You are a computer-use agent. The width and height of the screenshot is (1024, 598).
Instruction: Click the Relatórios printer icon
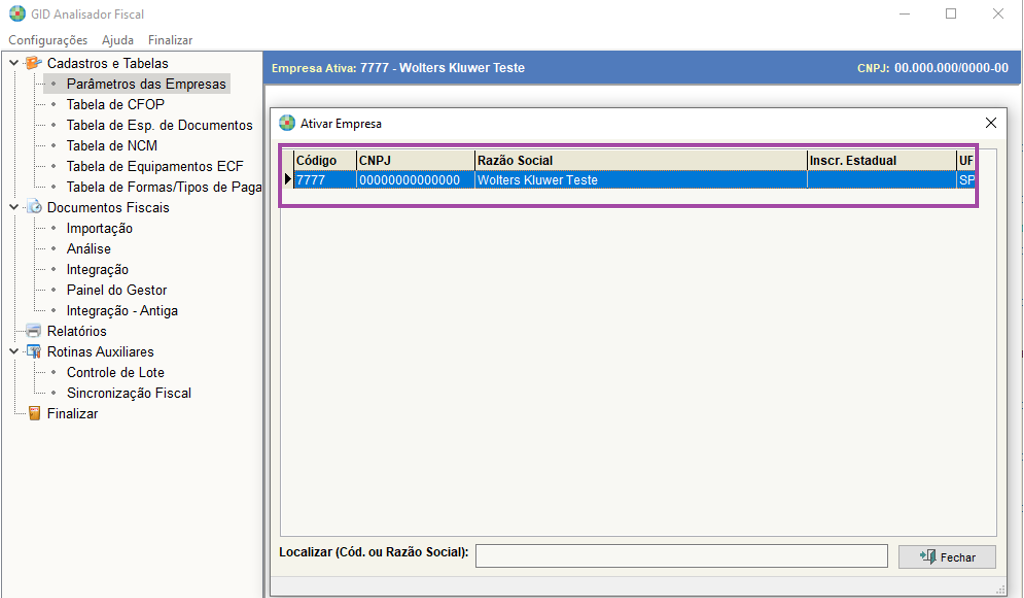pos(33,331)
